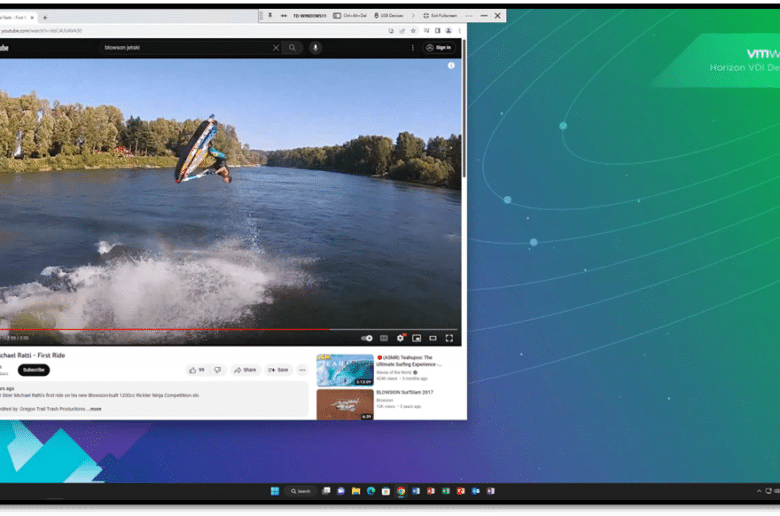Click the info card icon on the video
The height and width of the screenshot is (516, 780).
(x=451, y=65)
